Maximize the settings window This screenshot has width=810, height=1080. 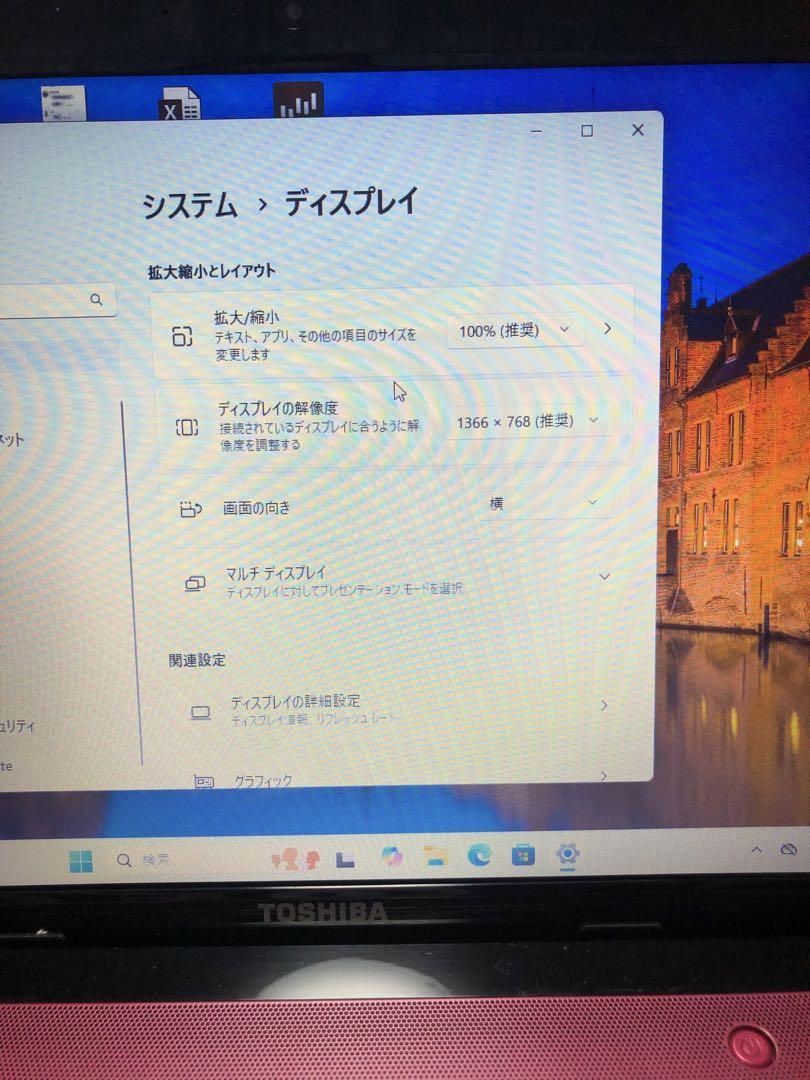[x=587, y=130]
